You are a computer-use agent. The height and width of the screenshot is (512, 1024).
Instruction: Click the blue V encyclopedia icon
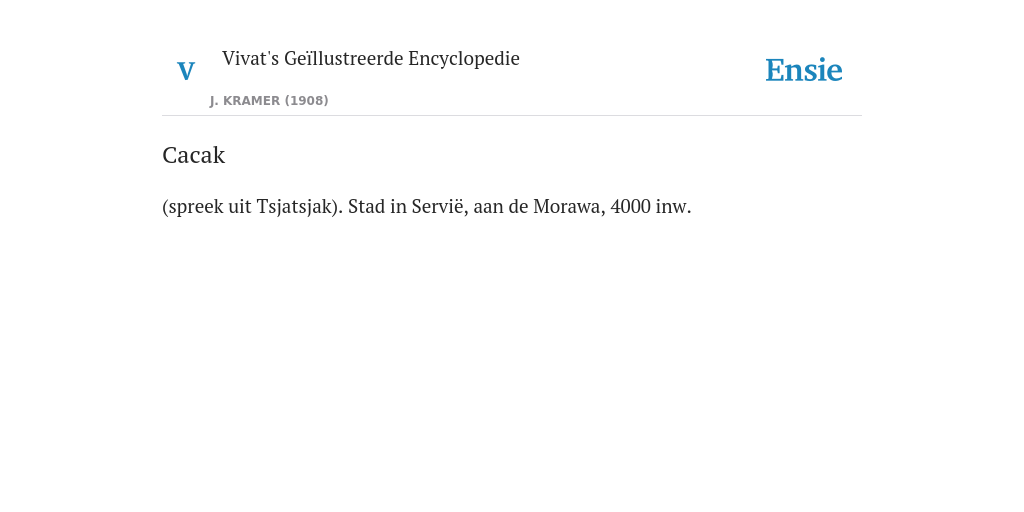[186, 71]
